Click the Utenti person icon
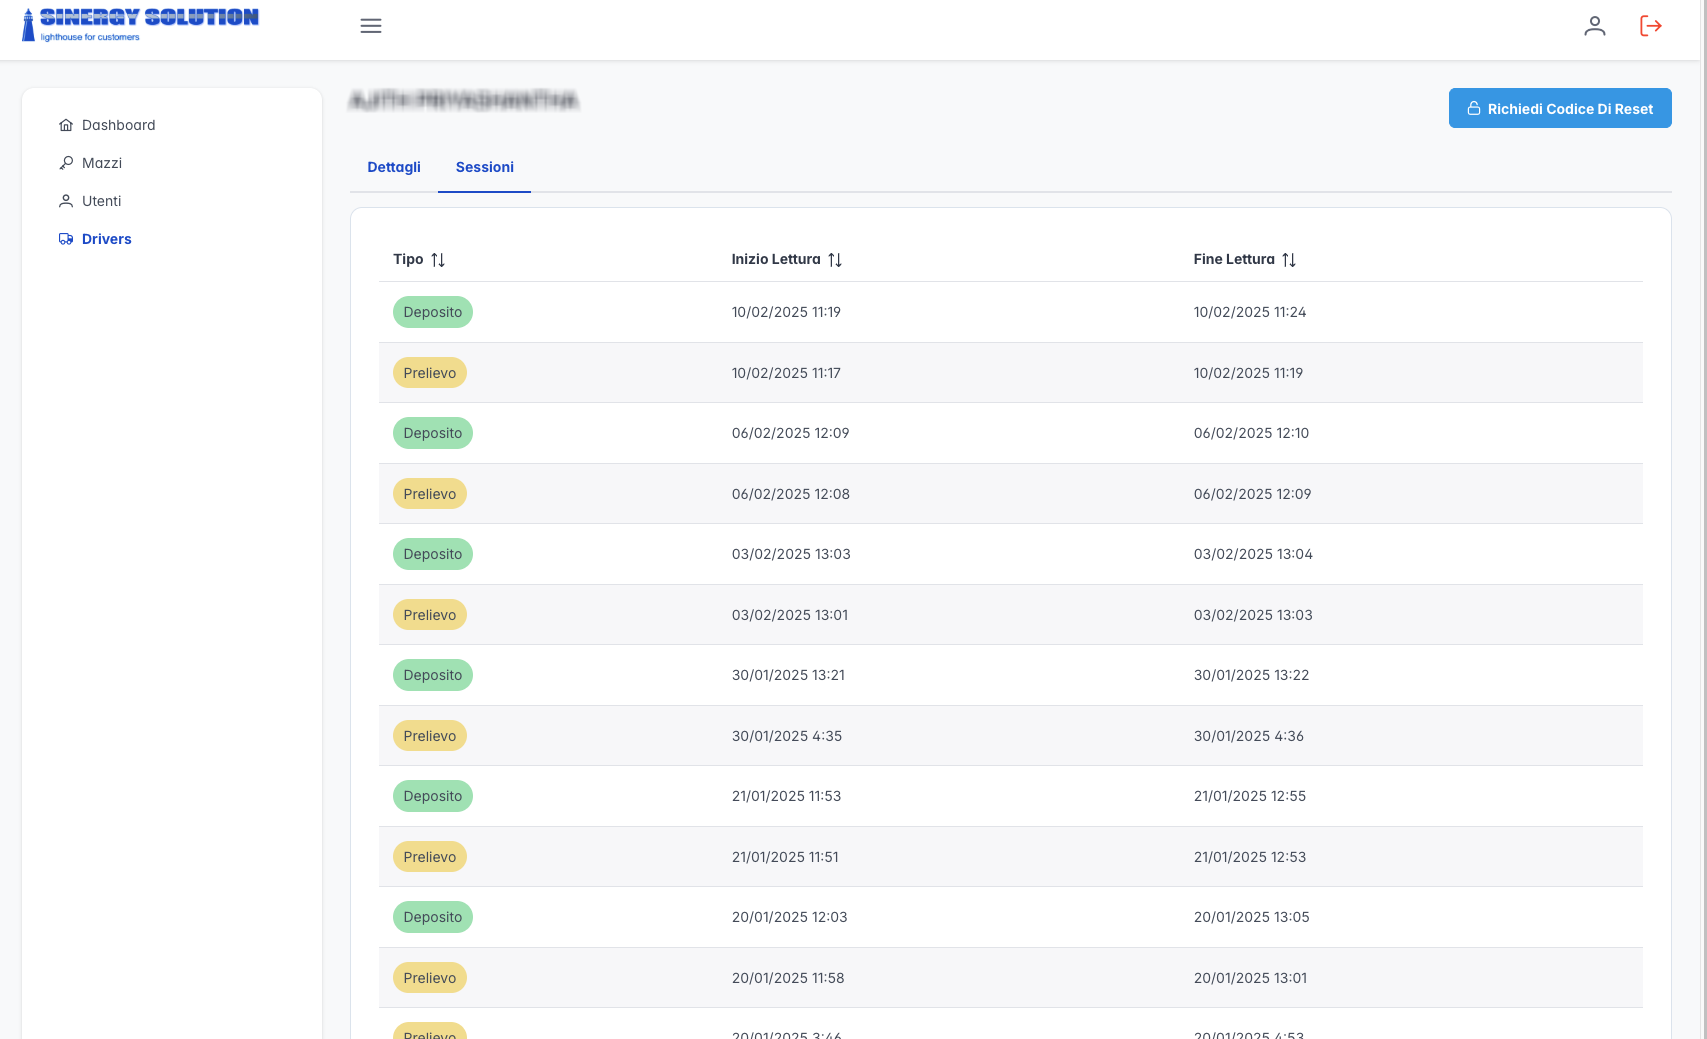Screen dimensions: 1707x1039 [66, 201]
